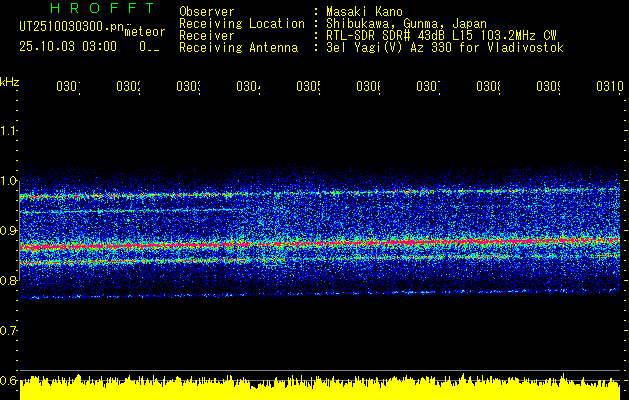Click the Observer label
Image resolution: width=629 pixels, height=400 pixels.
[207, 12]
